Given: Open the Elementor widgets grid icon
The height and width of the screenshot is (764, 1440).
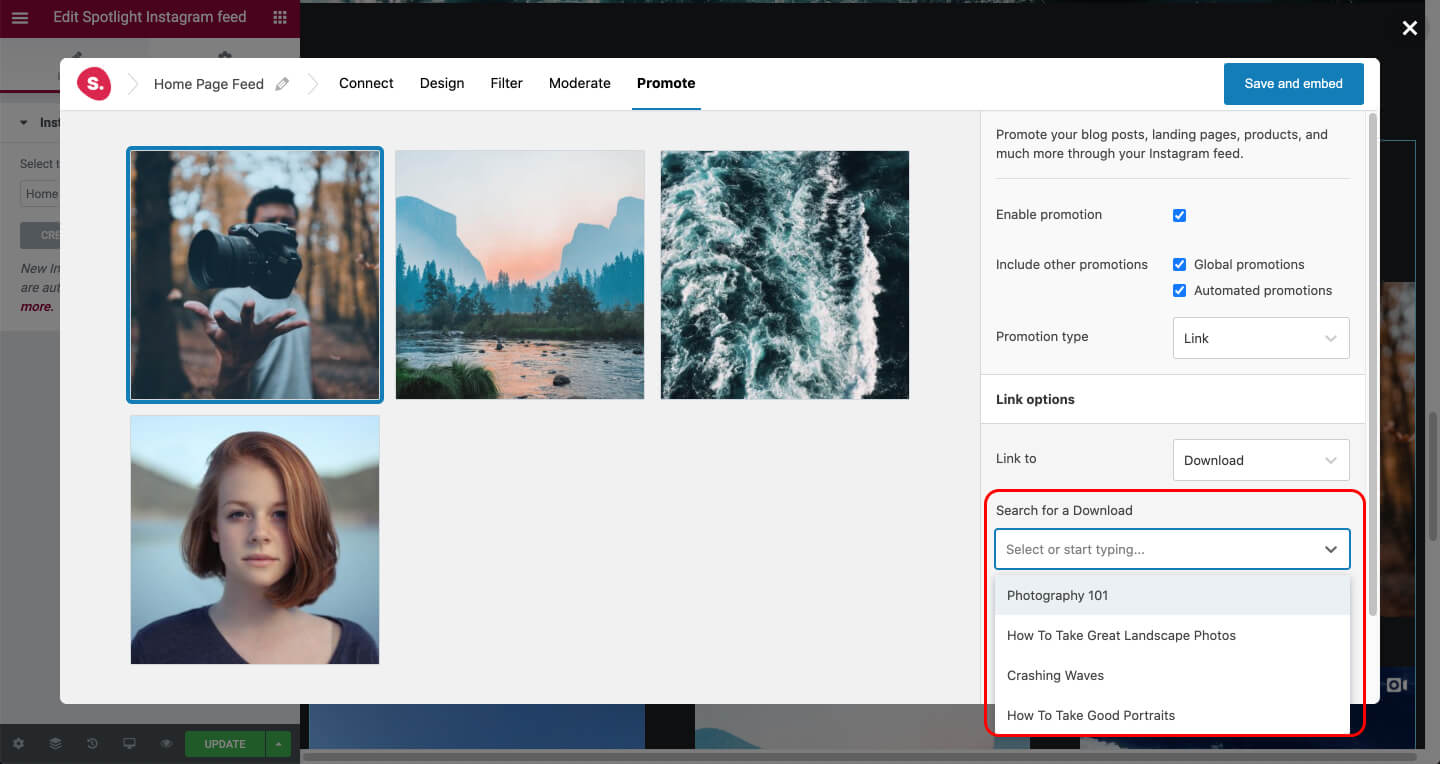Looking at the screenshot, I should [x=280, y=18].
